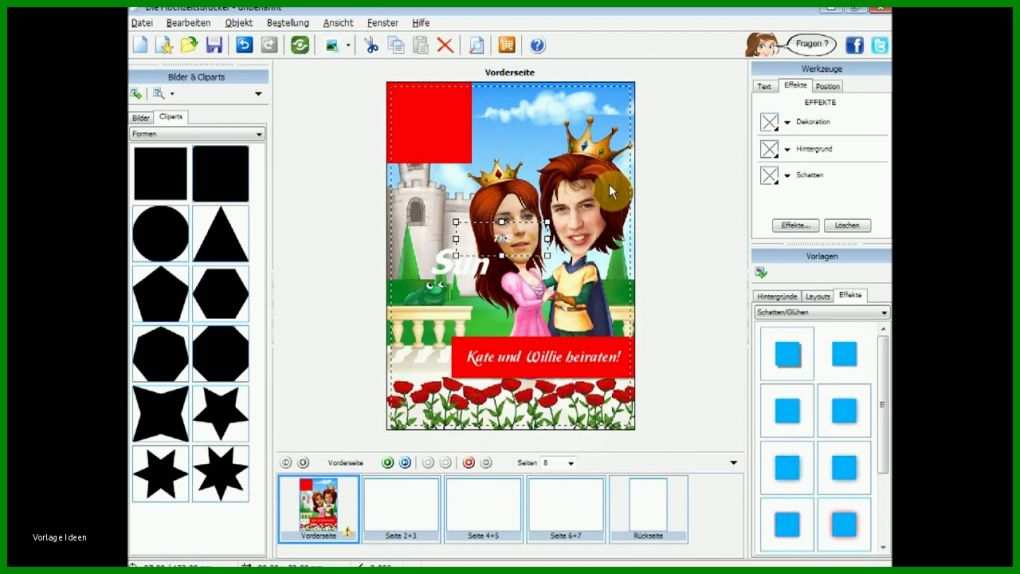
Task: Delete object with the red X icon
Action: pyautogui.click(x=445, y=45)
